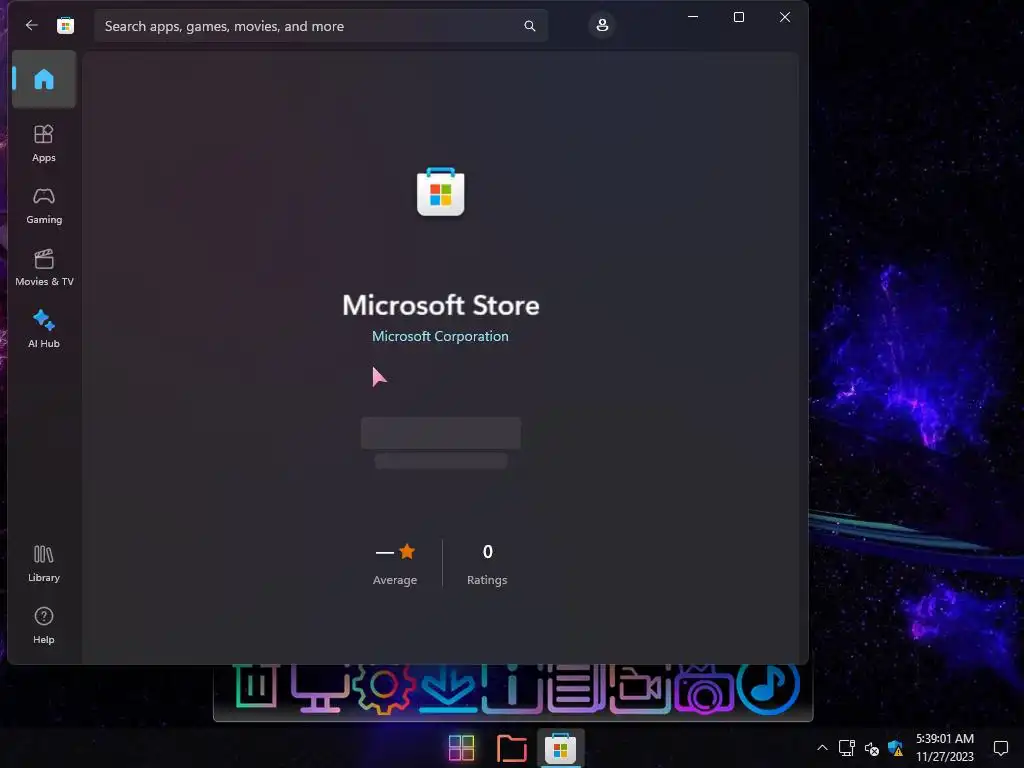Open the Apps section in sidebar
1024x768 pixels.
(x=44, y=143)
